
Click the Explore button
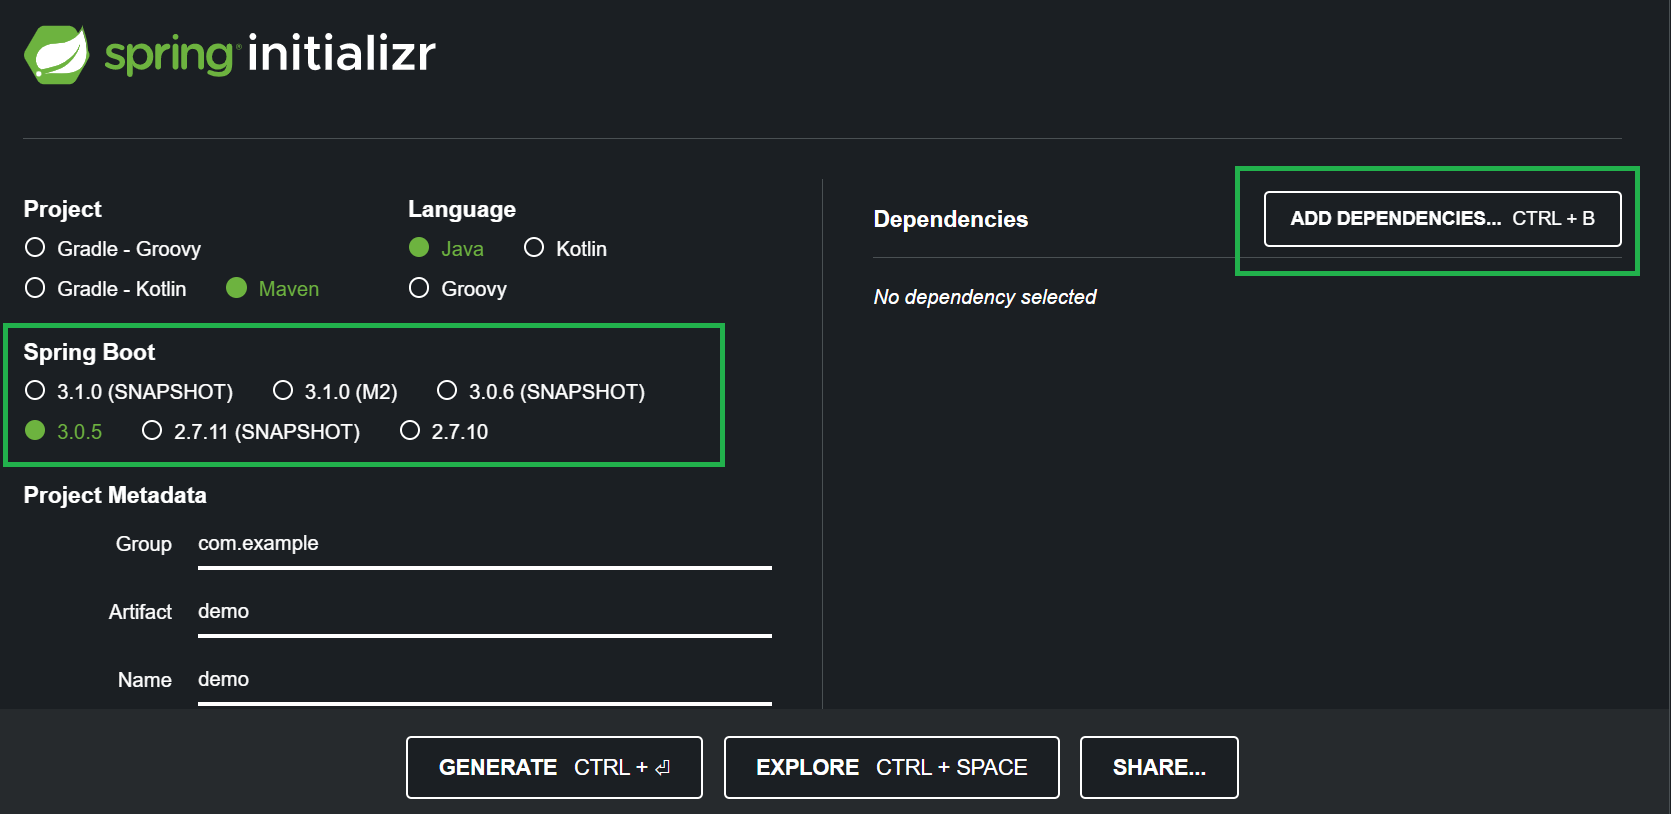(891, 767)
